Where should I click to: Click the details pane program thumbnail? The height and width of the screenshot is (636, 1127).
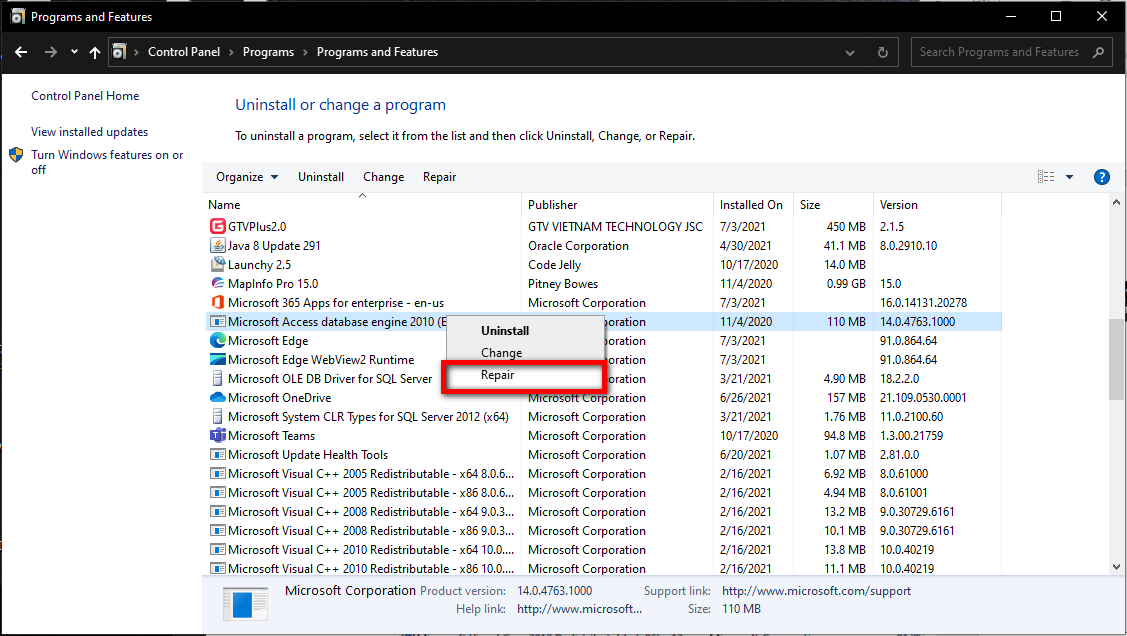point(245,604)
